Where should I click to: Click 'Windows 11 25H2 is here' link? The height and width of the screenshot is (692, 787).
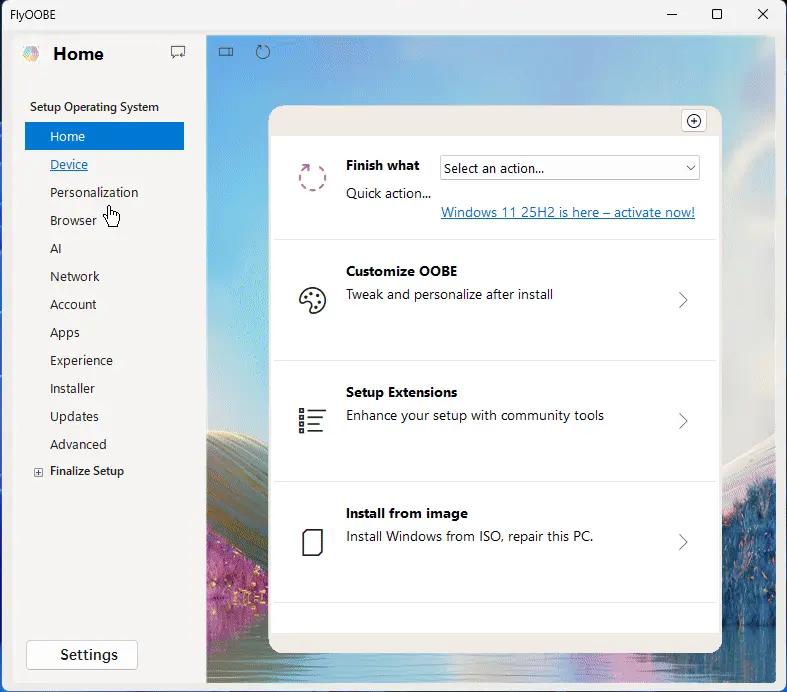pyautogui.click(x=567, y=212)
